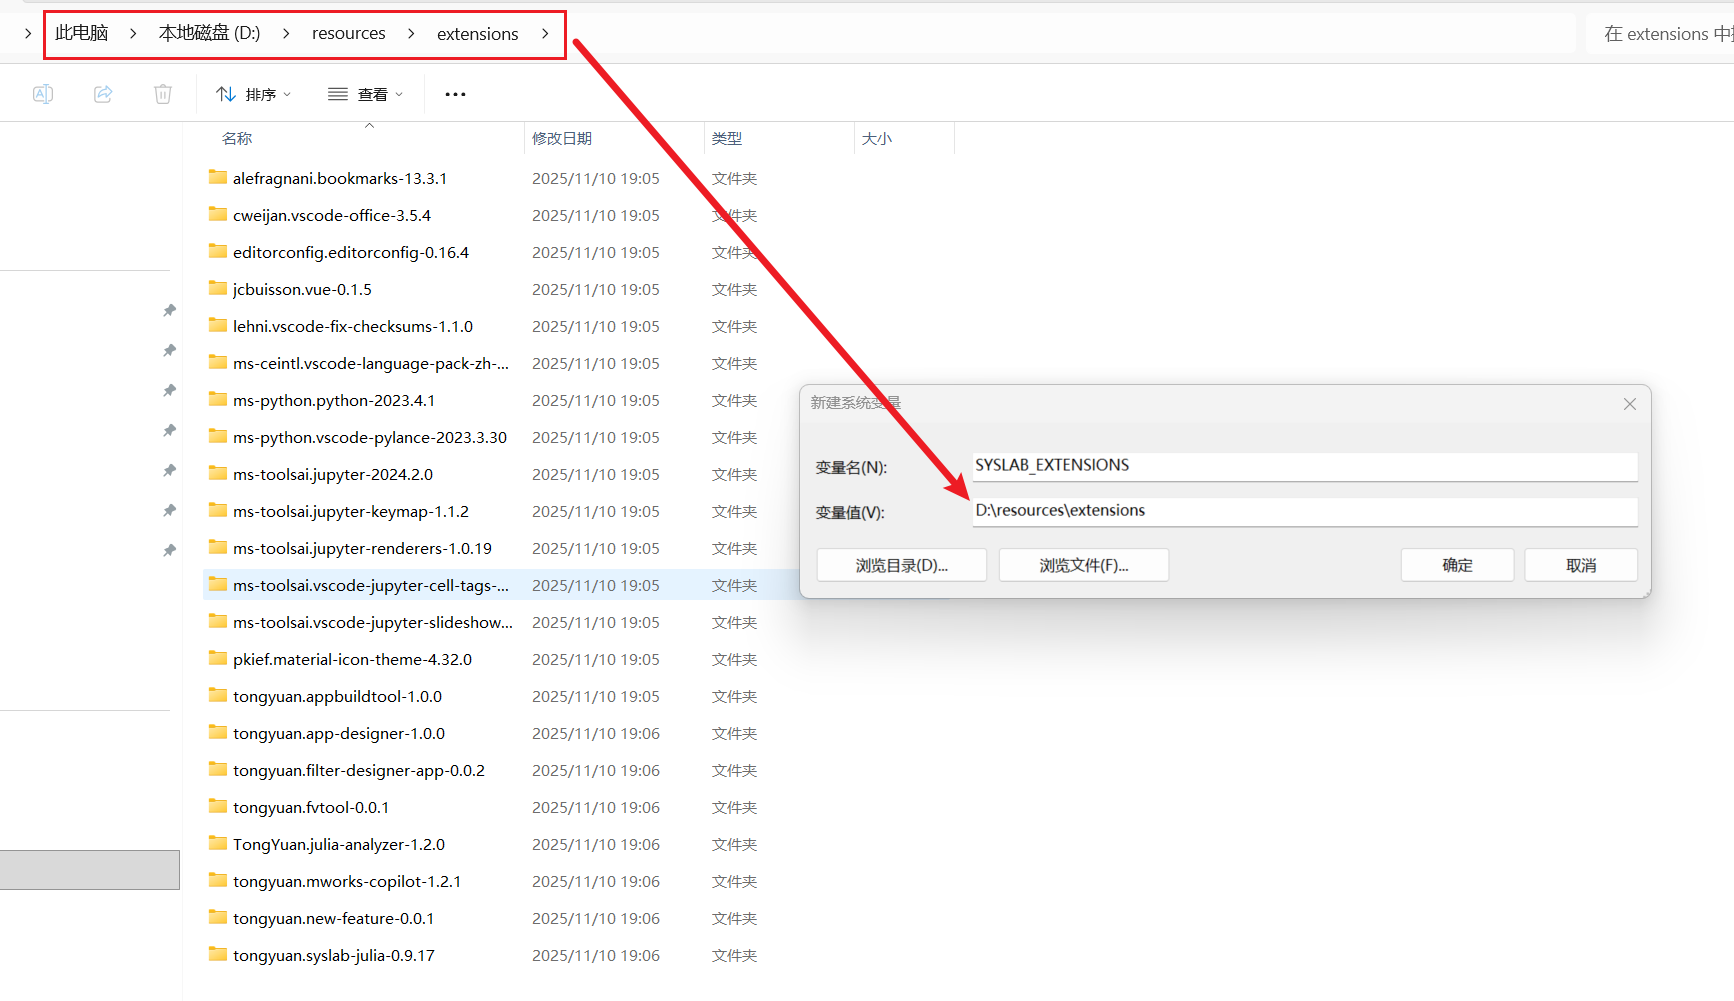Image resolution: width=1734 pixels, height=1001 pixels.
Task: Open the 查看 view dropdown
Action: click(x=366, y=94)
